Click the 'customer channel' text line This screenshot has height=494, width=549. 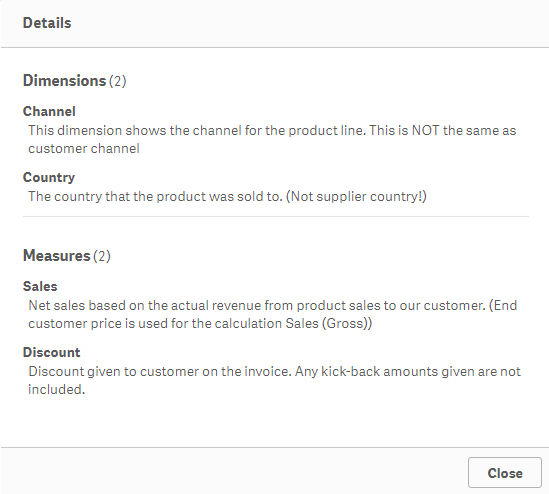pos(84,148)
